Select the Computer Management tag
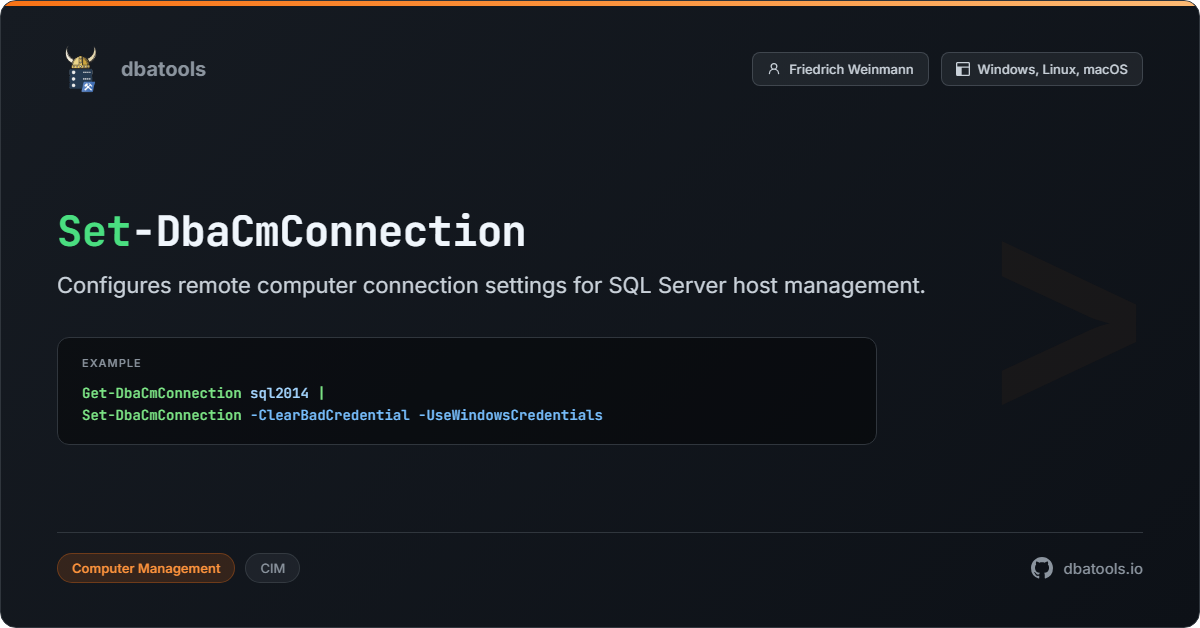The image size is (1200, 628). 146,568
